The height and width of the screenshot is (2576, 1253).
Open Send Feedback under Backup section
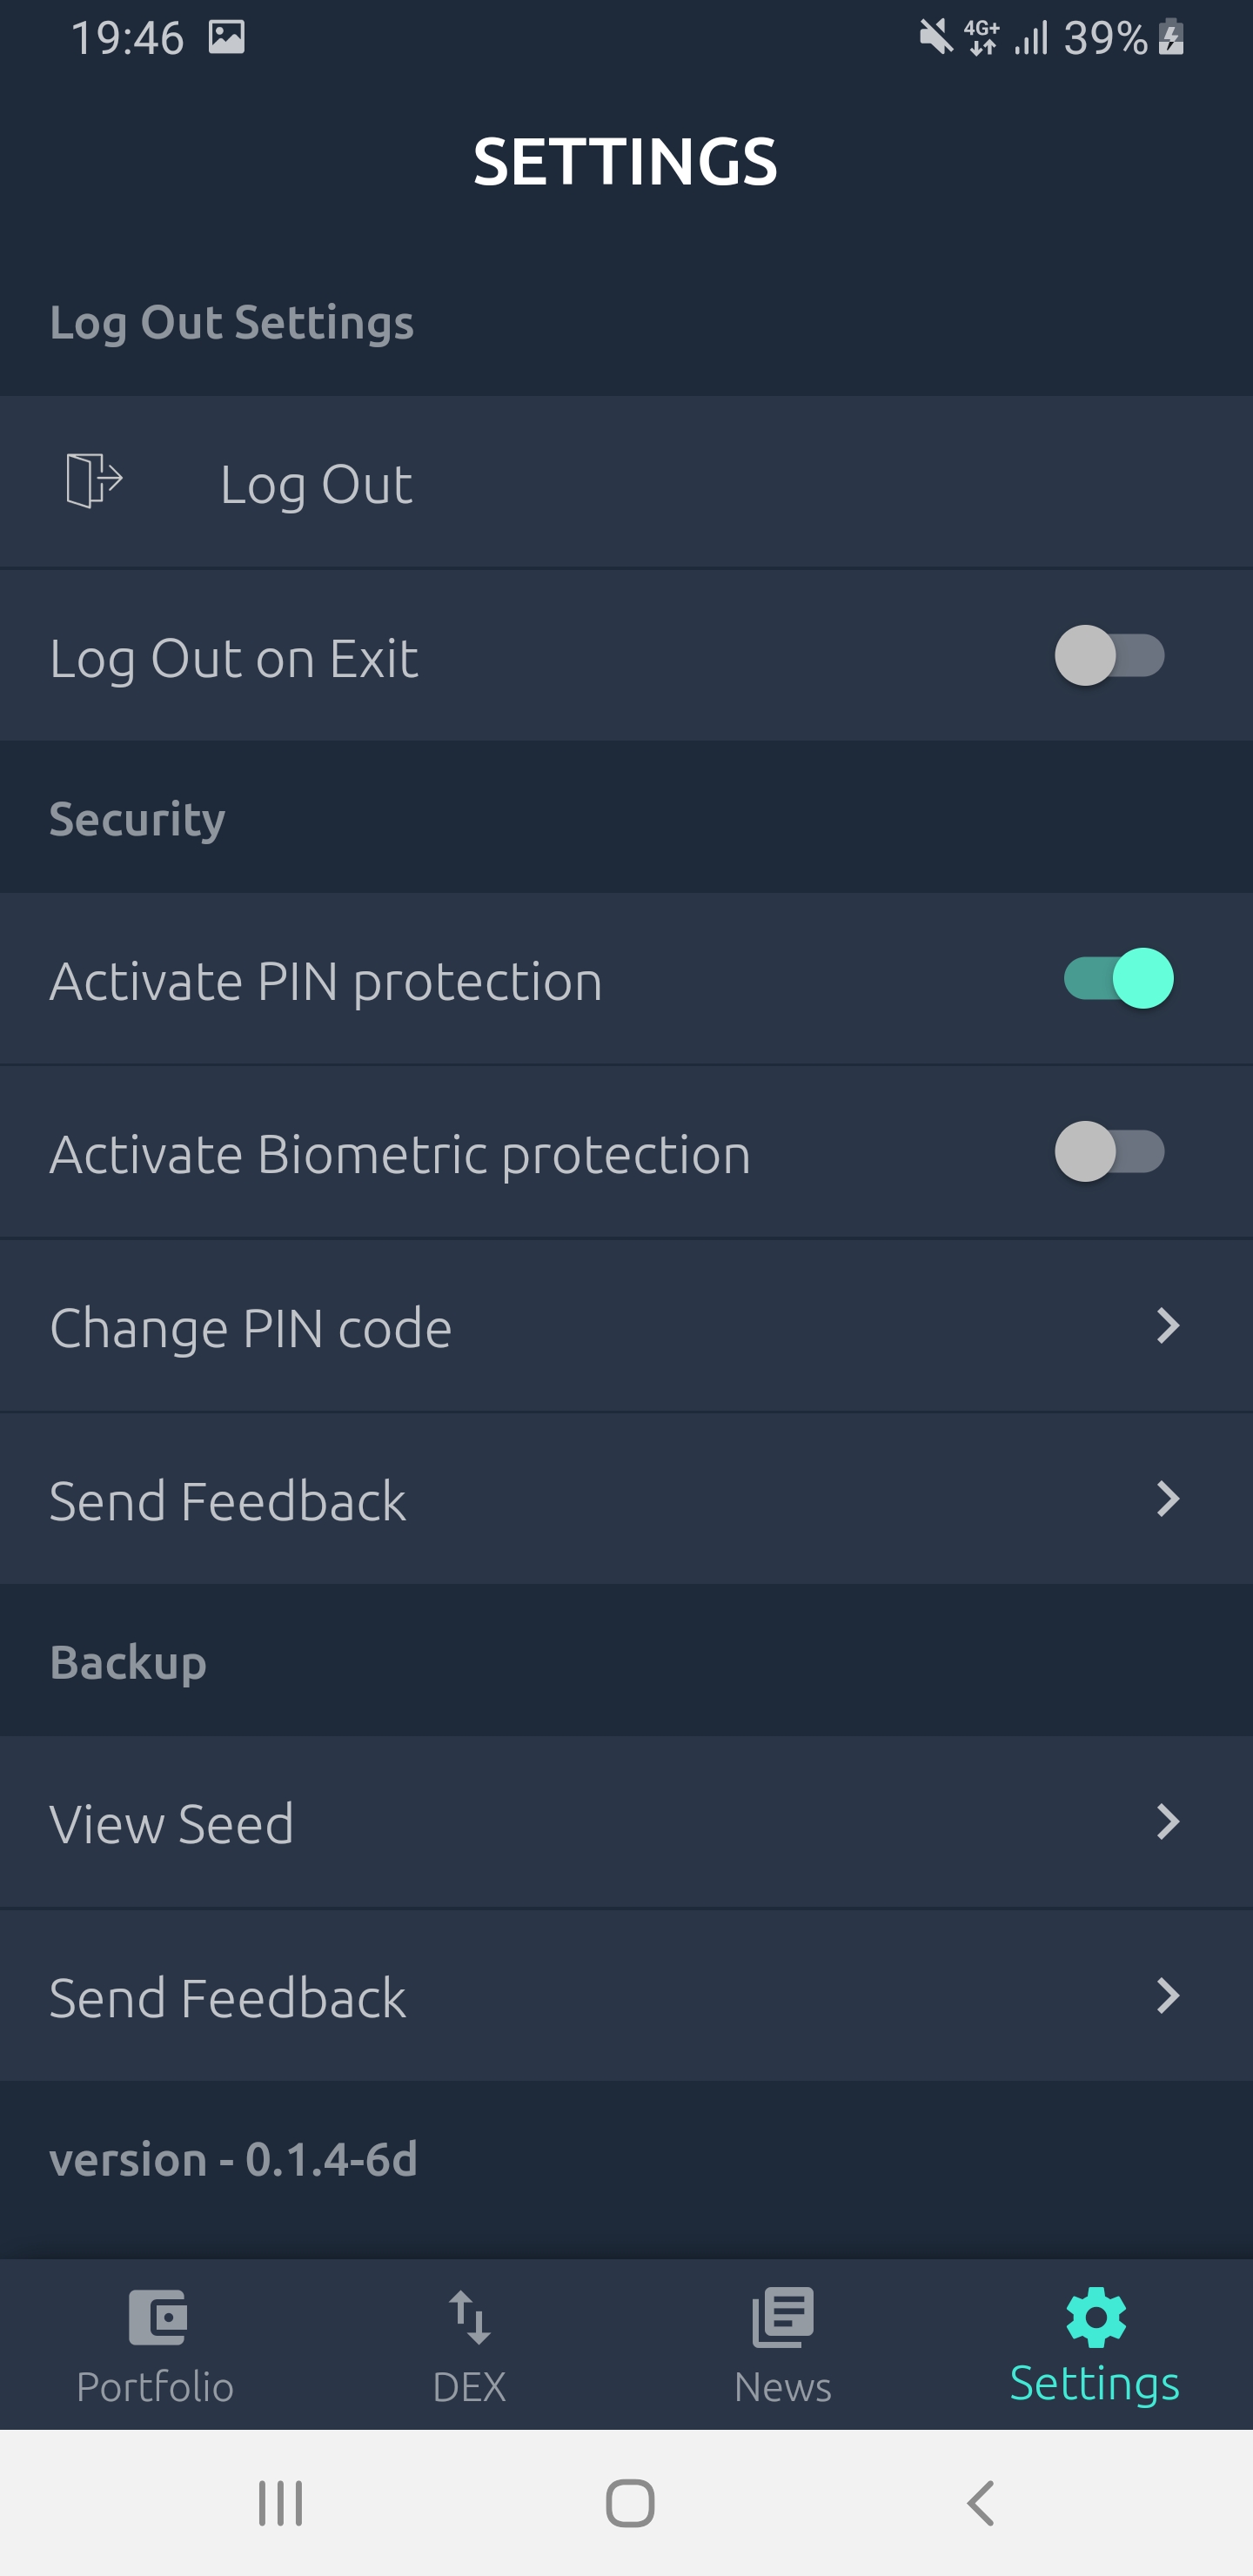228,1998
